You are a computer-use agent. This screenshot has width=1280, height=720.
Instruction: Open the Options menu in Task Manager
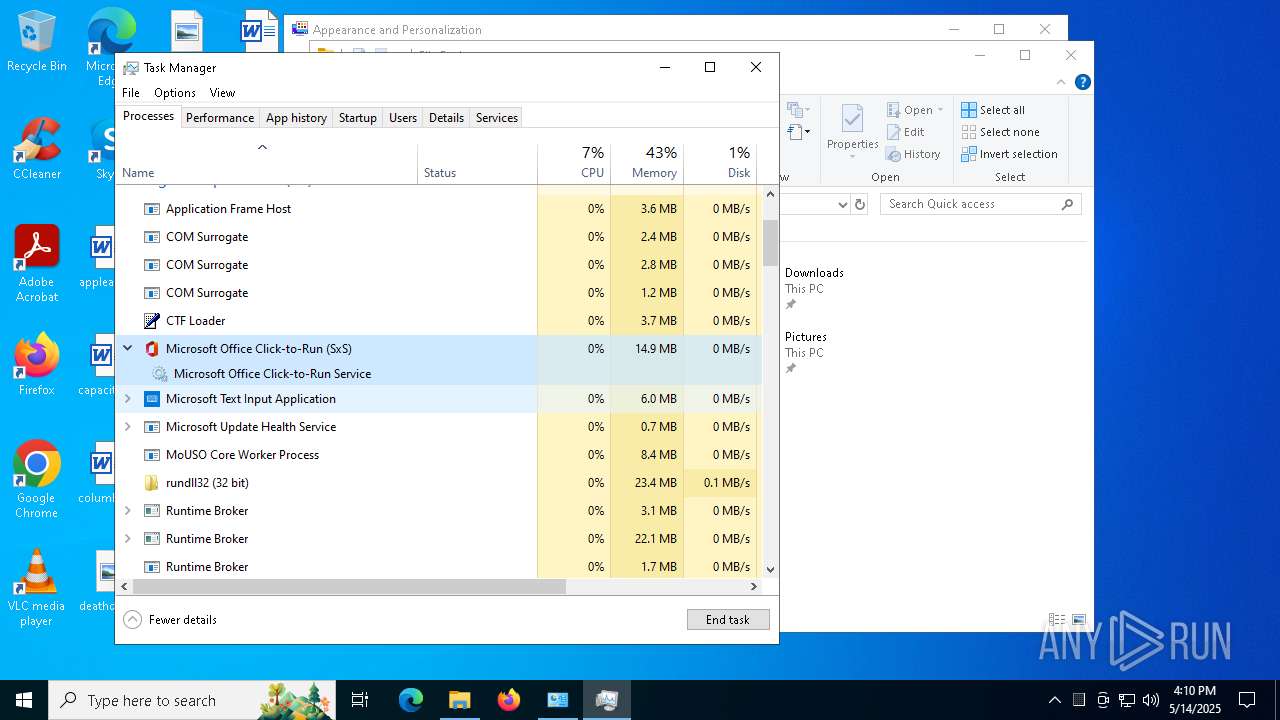click(x=175, y=93)
